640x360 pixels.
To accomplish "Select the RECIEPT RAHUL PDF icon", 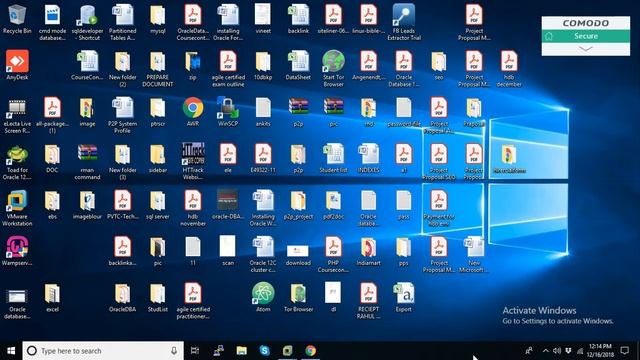I will point(369,301).
